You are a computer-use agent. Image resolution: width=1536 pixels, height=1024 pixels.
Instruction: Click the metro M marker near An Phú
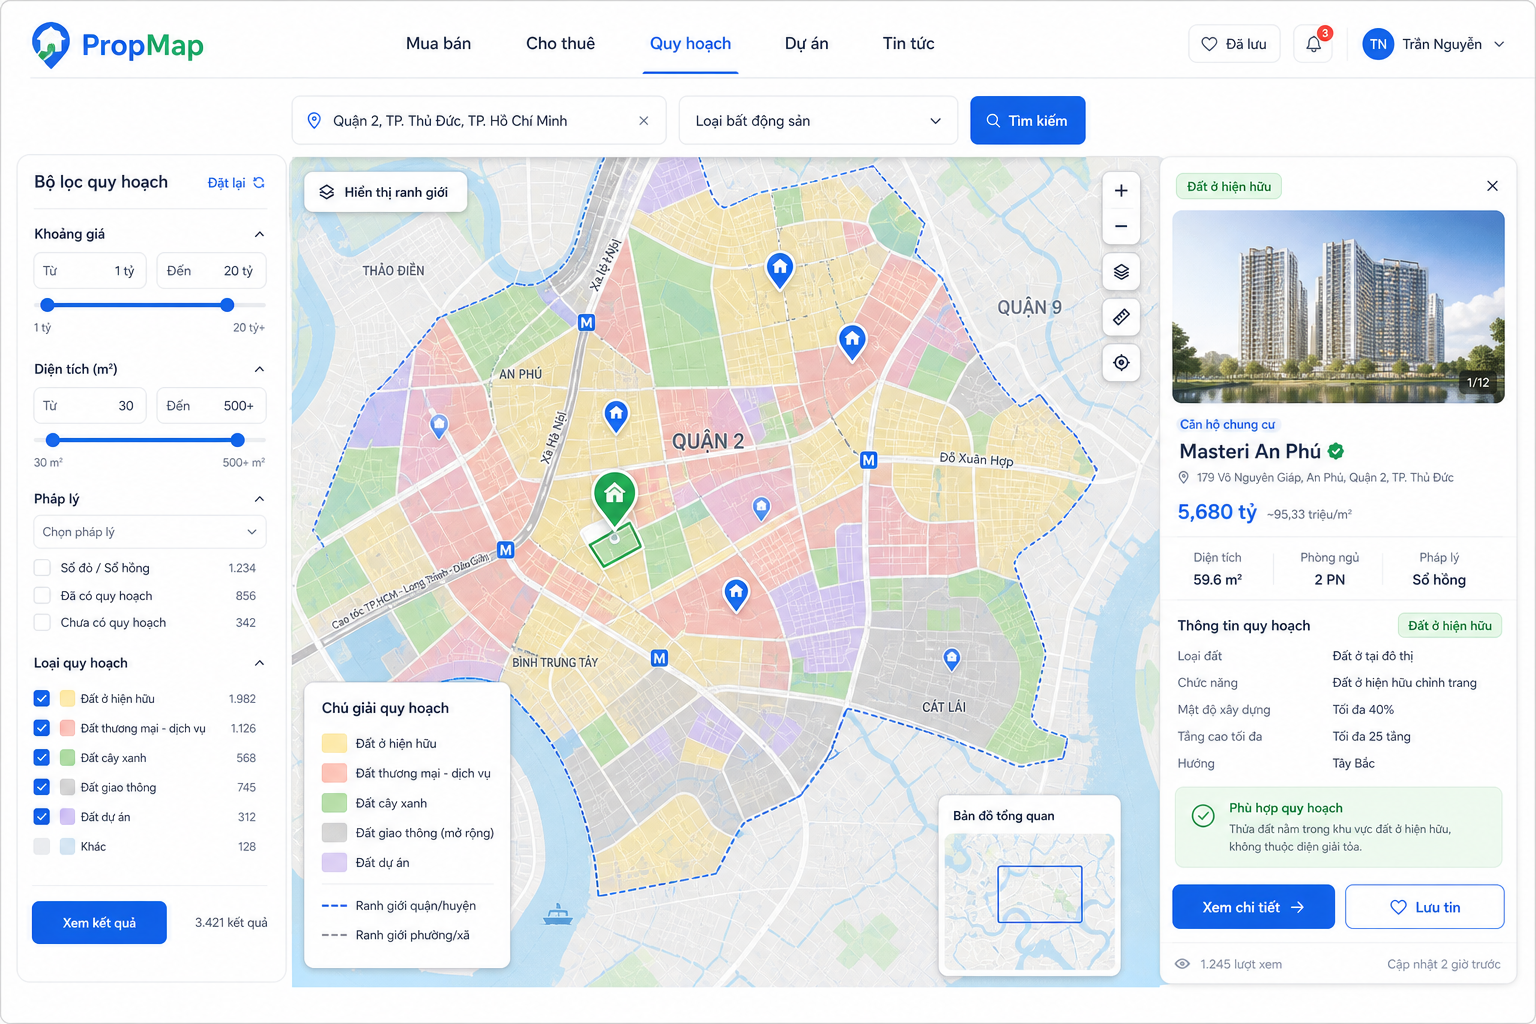click(587, 323)
